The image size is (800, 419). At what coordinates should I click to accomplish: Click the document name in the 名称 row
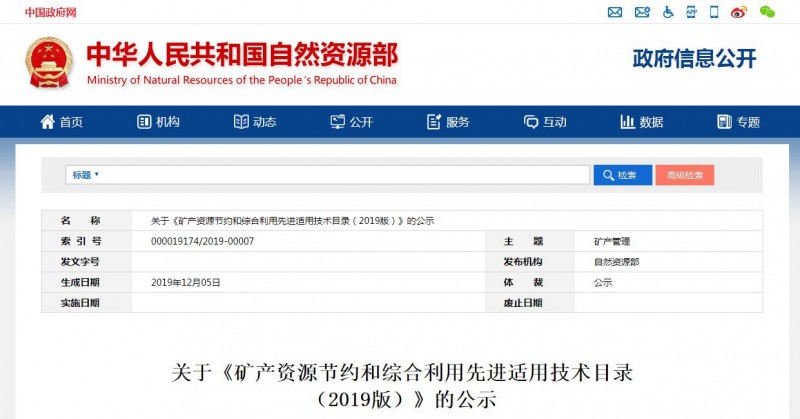(x=292, y=221)
